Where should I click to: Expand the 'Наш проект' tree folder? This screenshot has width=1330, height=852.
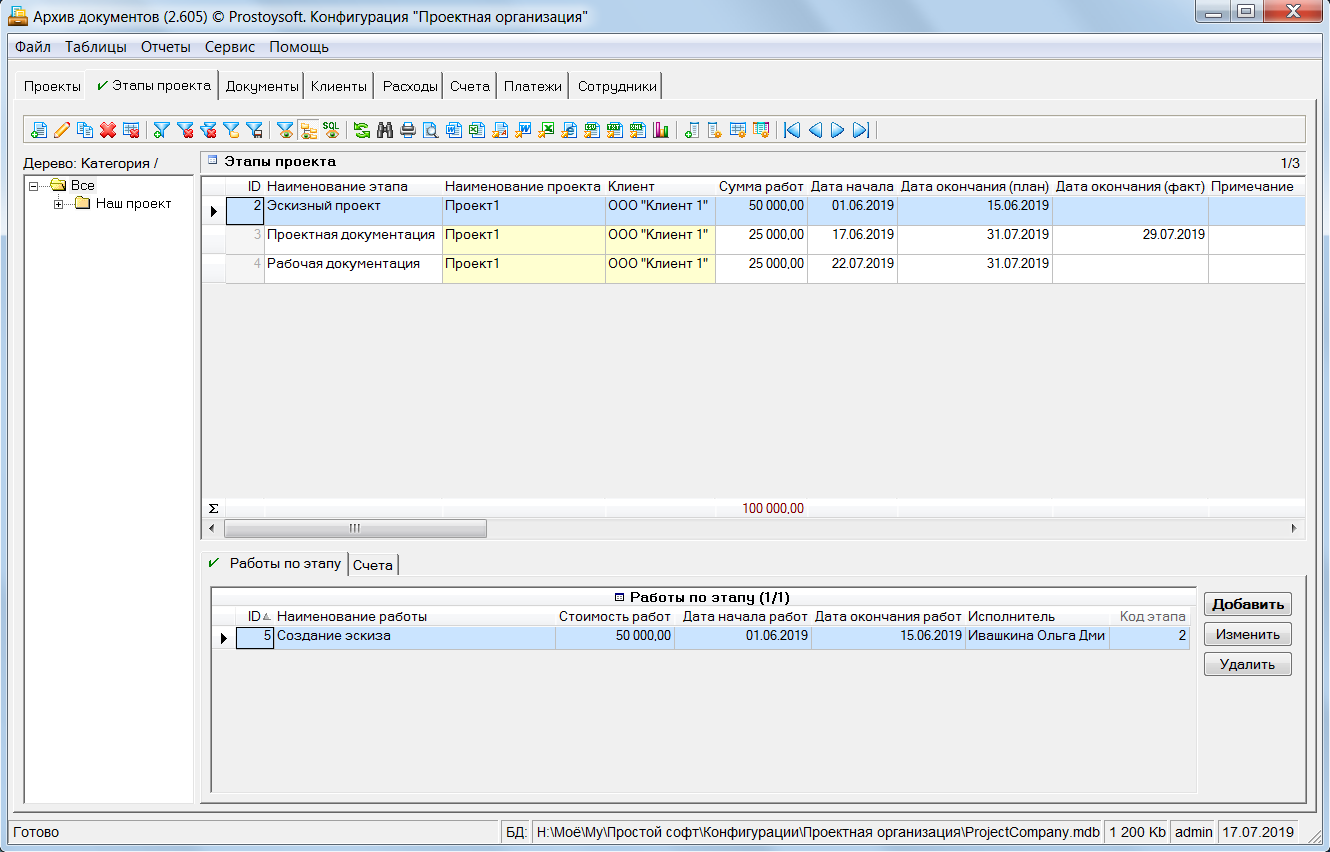tap(59, 204)
